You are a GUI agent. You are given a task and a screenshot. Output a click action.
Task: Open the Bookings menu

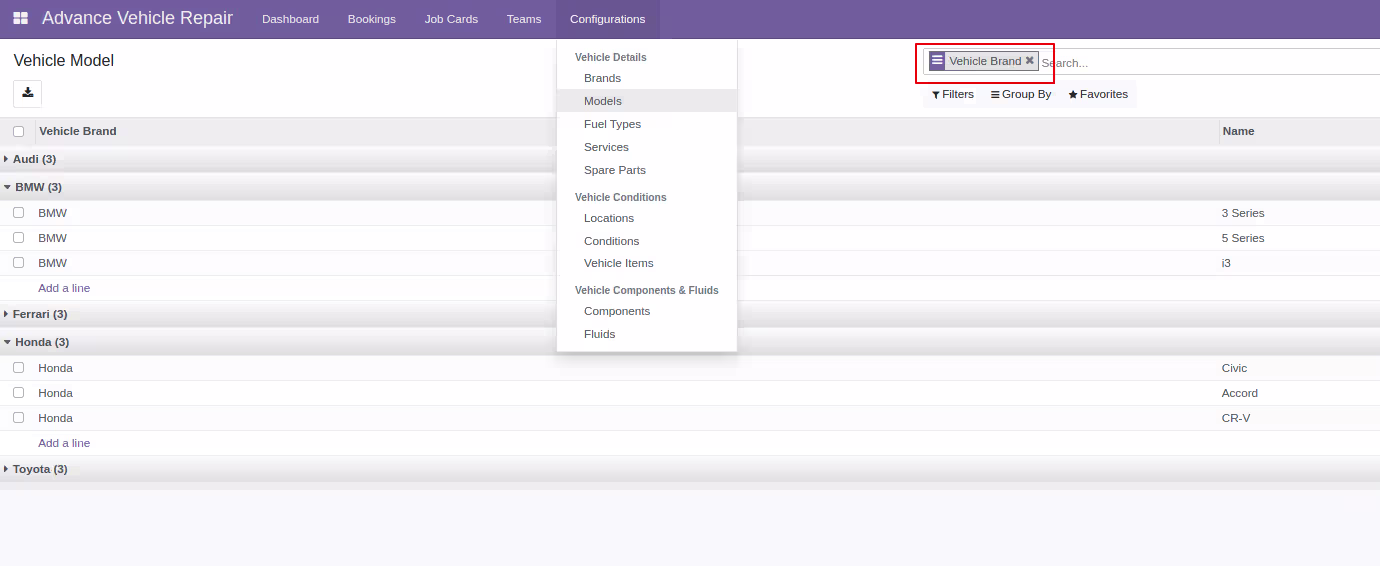pyautogui.click(x=372, y=19)
